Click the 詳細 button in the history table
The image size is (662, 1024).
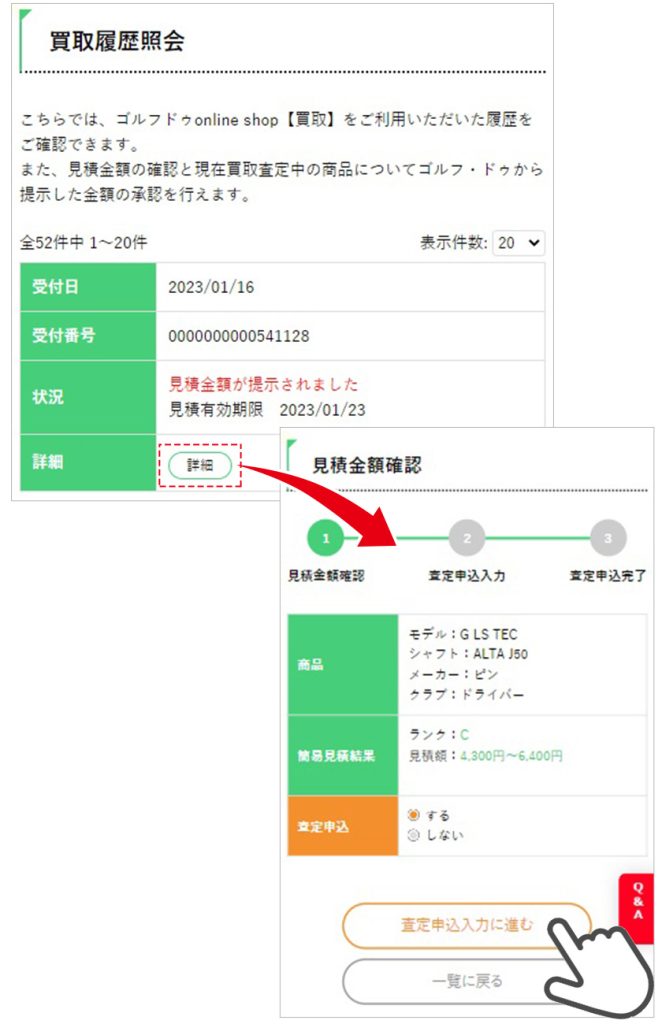coord(200,465)
